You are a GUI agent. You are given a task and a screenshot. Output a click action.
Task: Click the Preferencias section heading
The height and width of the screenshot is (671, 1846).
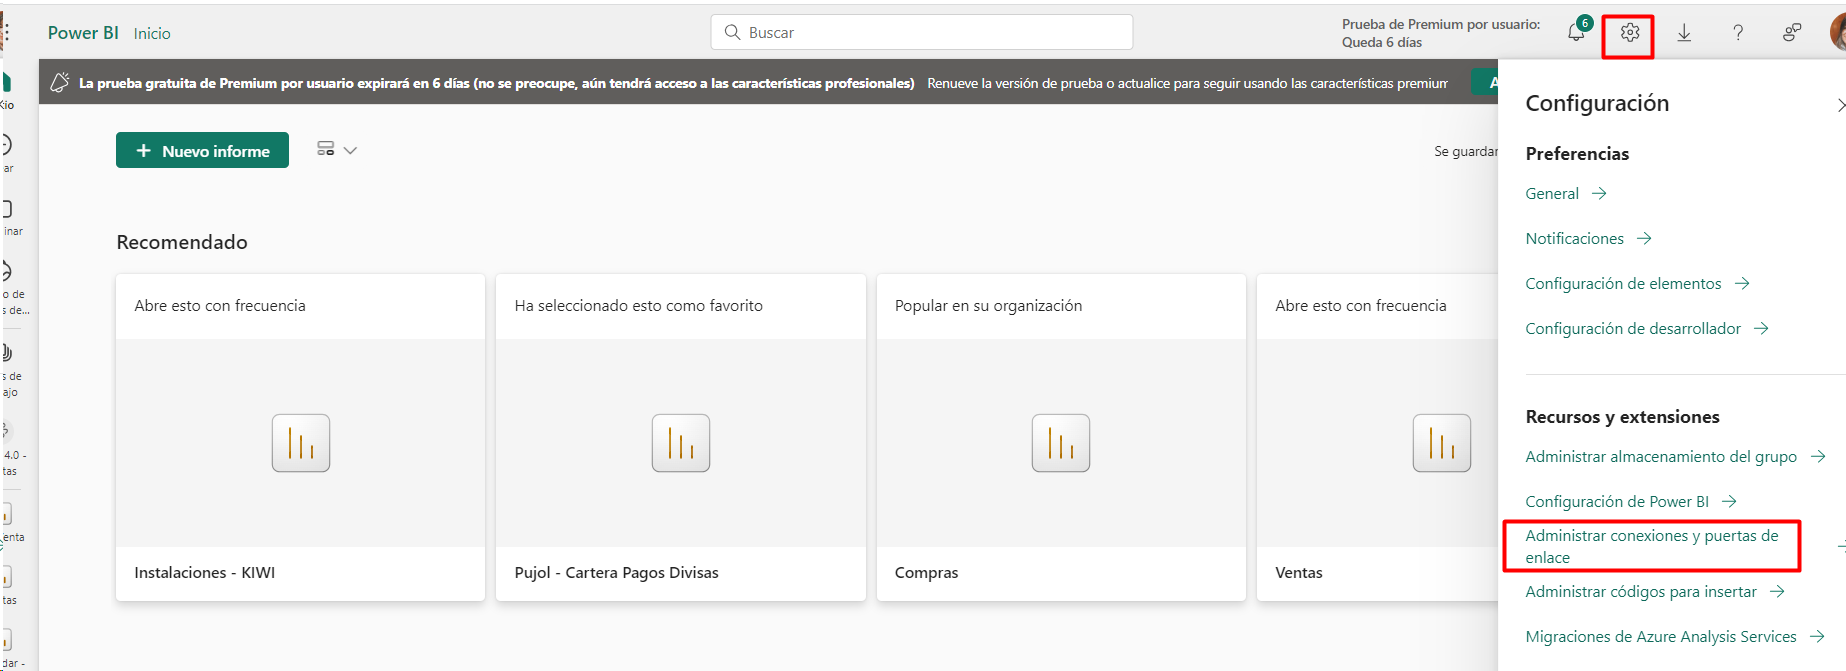click(x=1577, y=154)
